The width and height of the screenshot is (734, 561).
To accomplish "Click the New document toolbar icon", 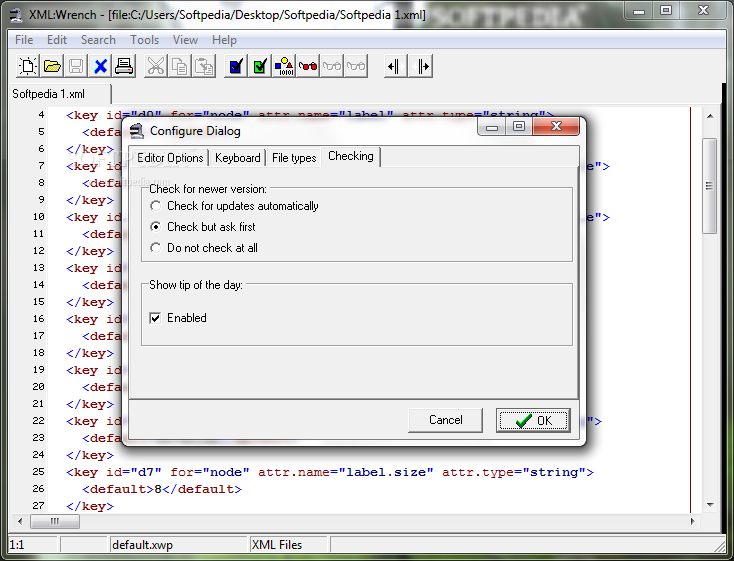I will pyautogui.click(x=28, y=66).
